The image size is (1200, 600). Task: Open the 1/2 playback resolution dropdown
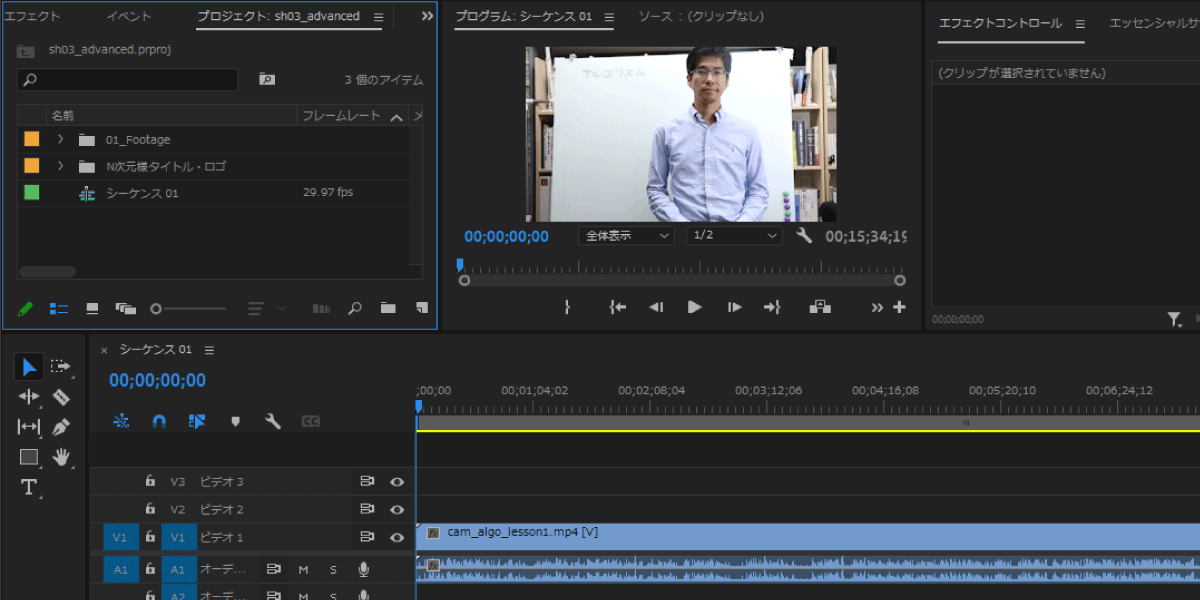pos(733,236)
